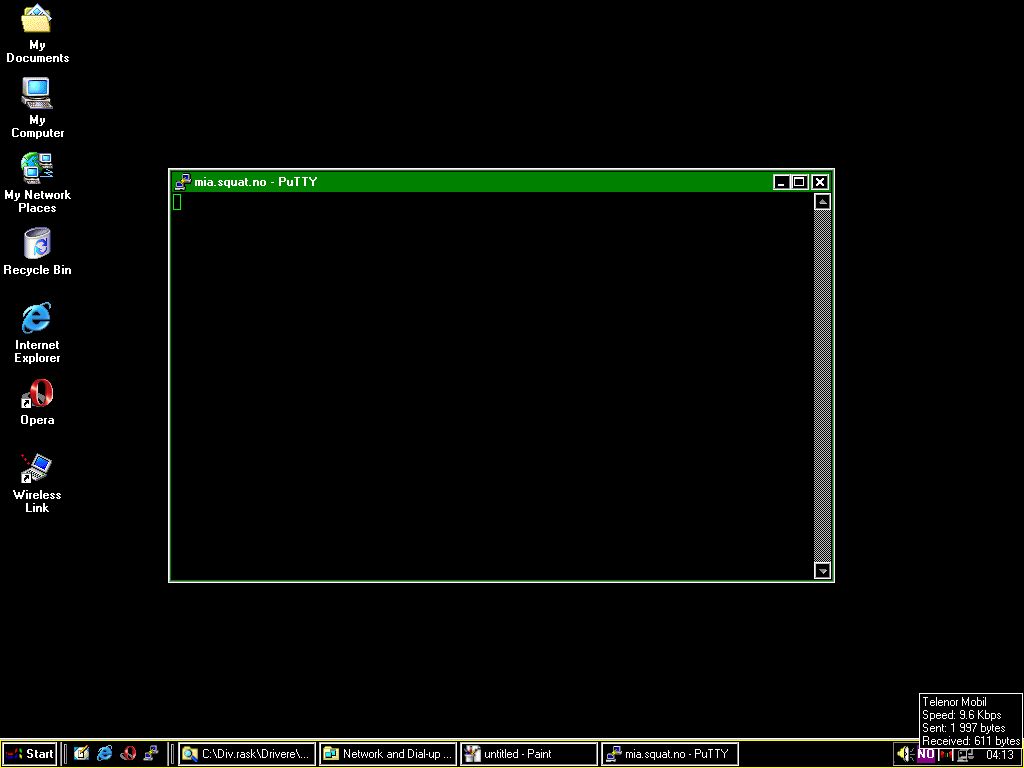1024x768 pixels.
Task: Select the Opera desktop shortcut
Action: (37, 402)
